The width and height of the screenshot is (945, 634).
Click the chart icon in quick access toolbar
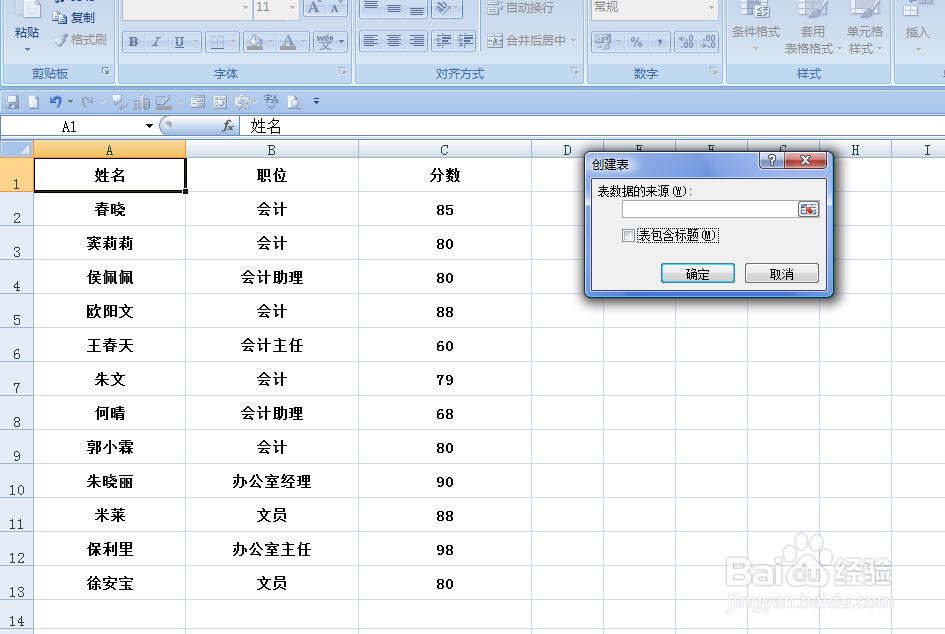142,102
